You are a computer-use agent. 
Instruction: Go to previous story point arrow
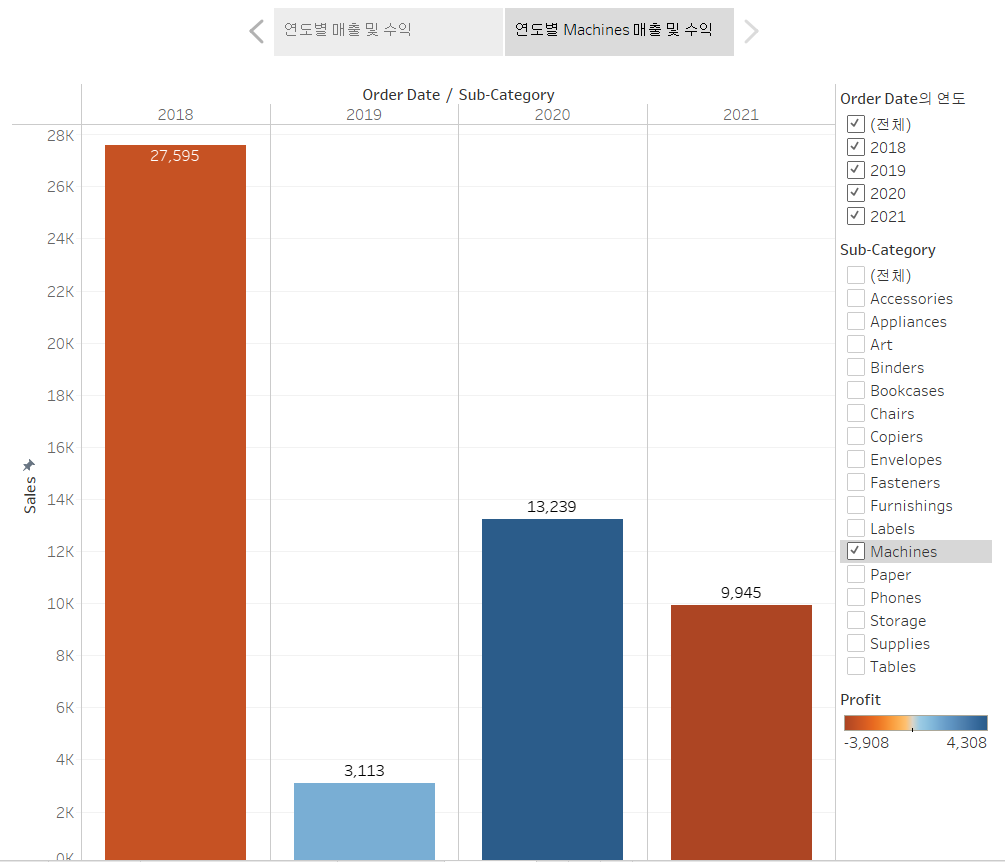pos(256,31)
